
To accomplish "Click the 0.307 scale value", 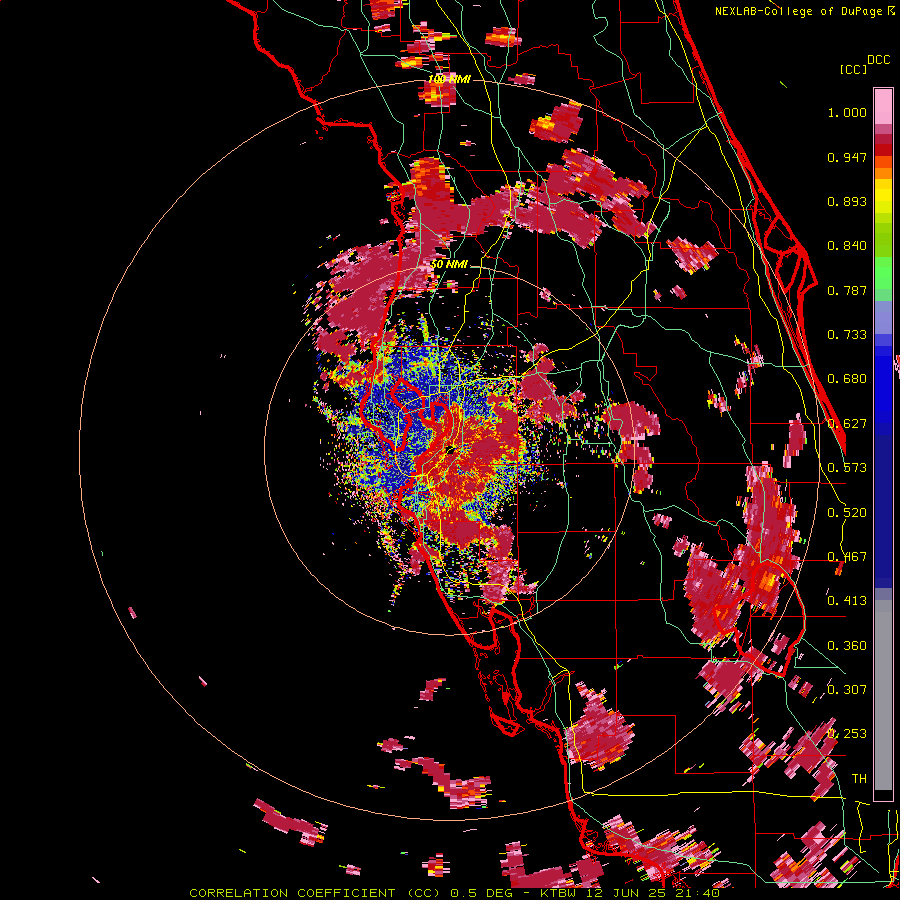I will click(x=847, y=690).
